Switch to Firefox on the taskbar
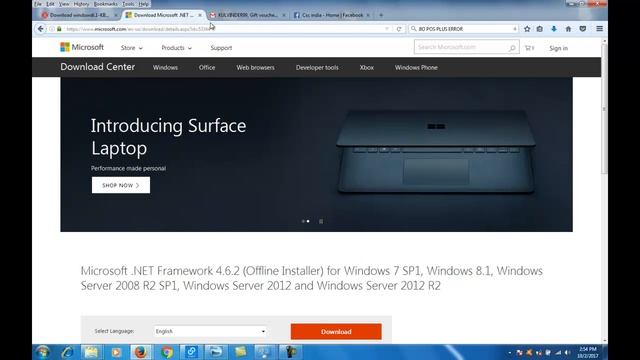The height and width of the screenshot is (360, 640). tap(141, 352)
